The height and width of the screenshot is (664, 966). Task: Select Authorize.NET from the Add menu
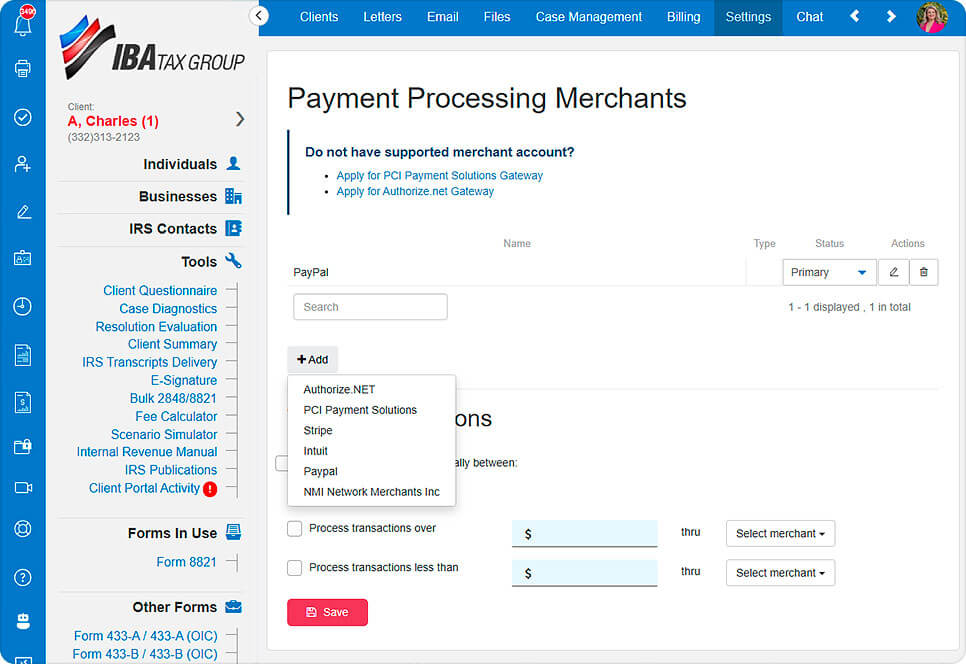click(x=339, y=389)
